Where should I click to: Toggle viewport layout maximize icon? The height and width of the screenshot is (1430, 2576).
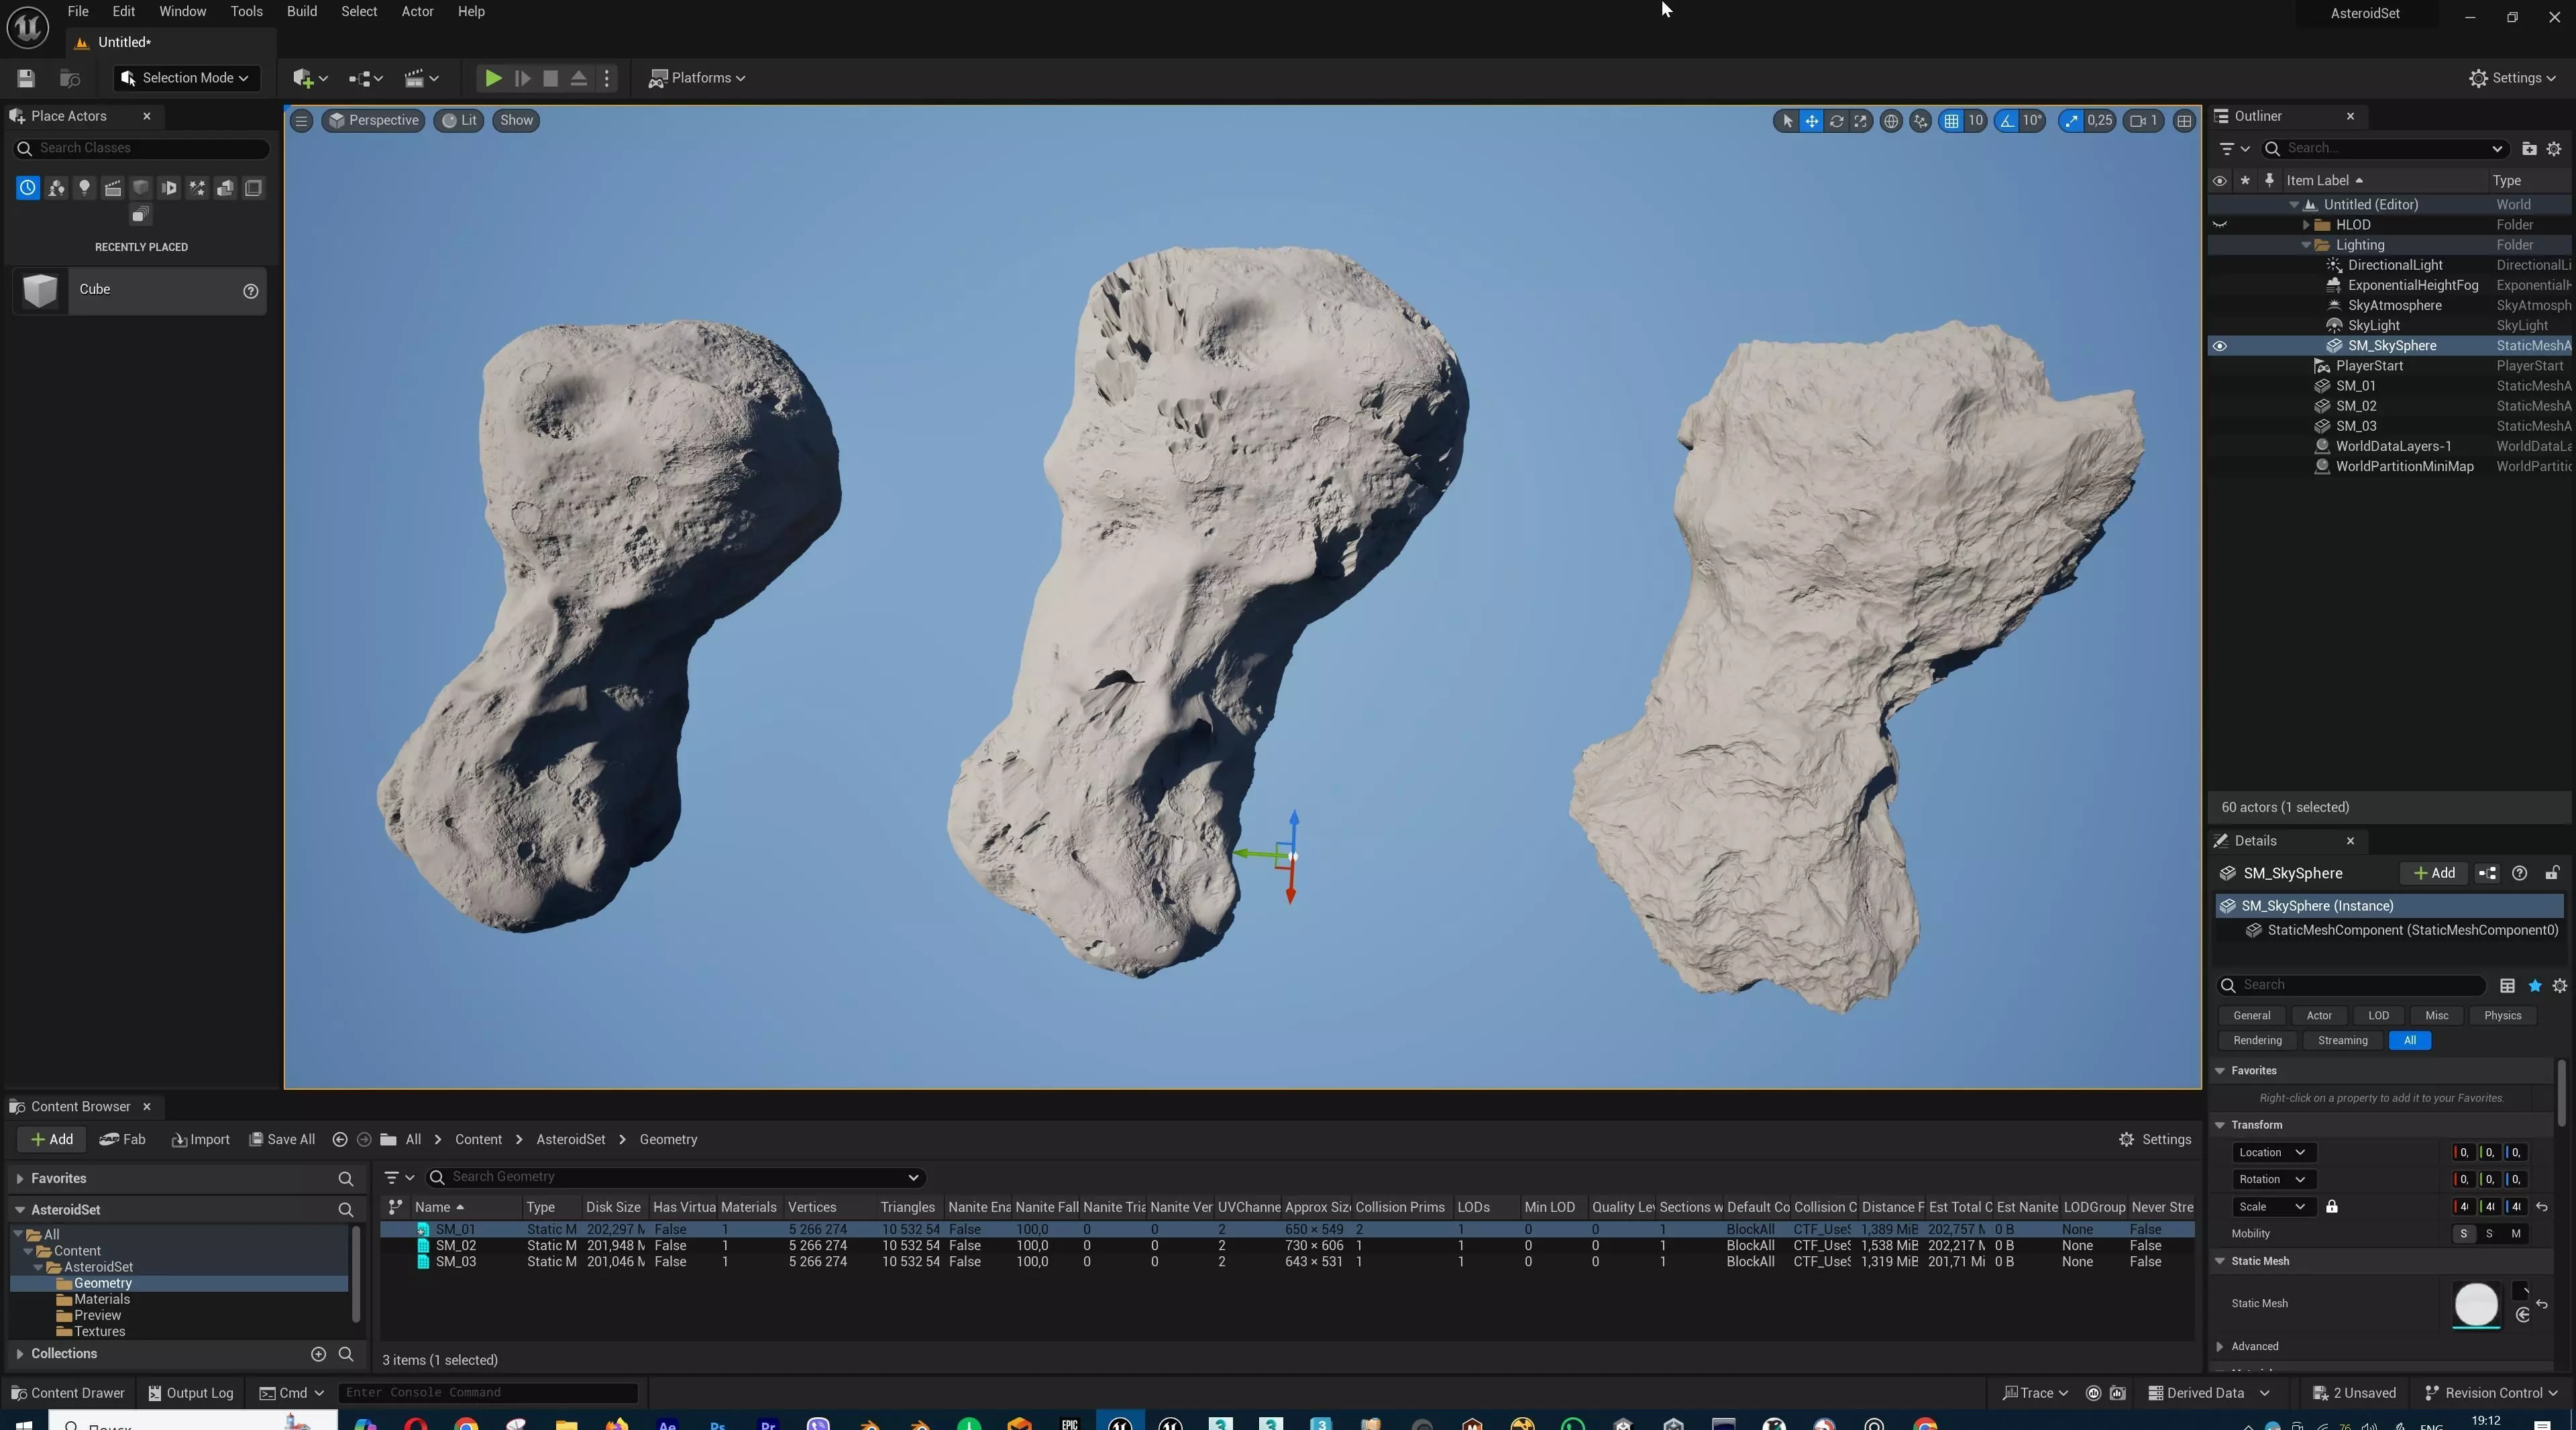(2184, 121)
